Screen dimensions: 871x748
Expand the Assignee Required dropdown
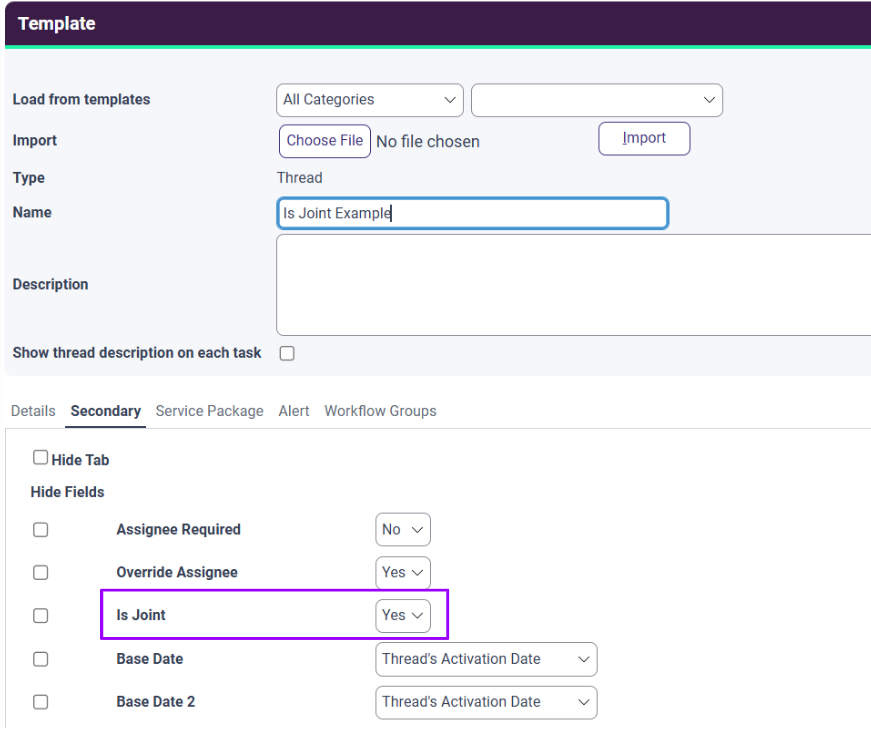pos(403,530)
